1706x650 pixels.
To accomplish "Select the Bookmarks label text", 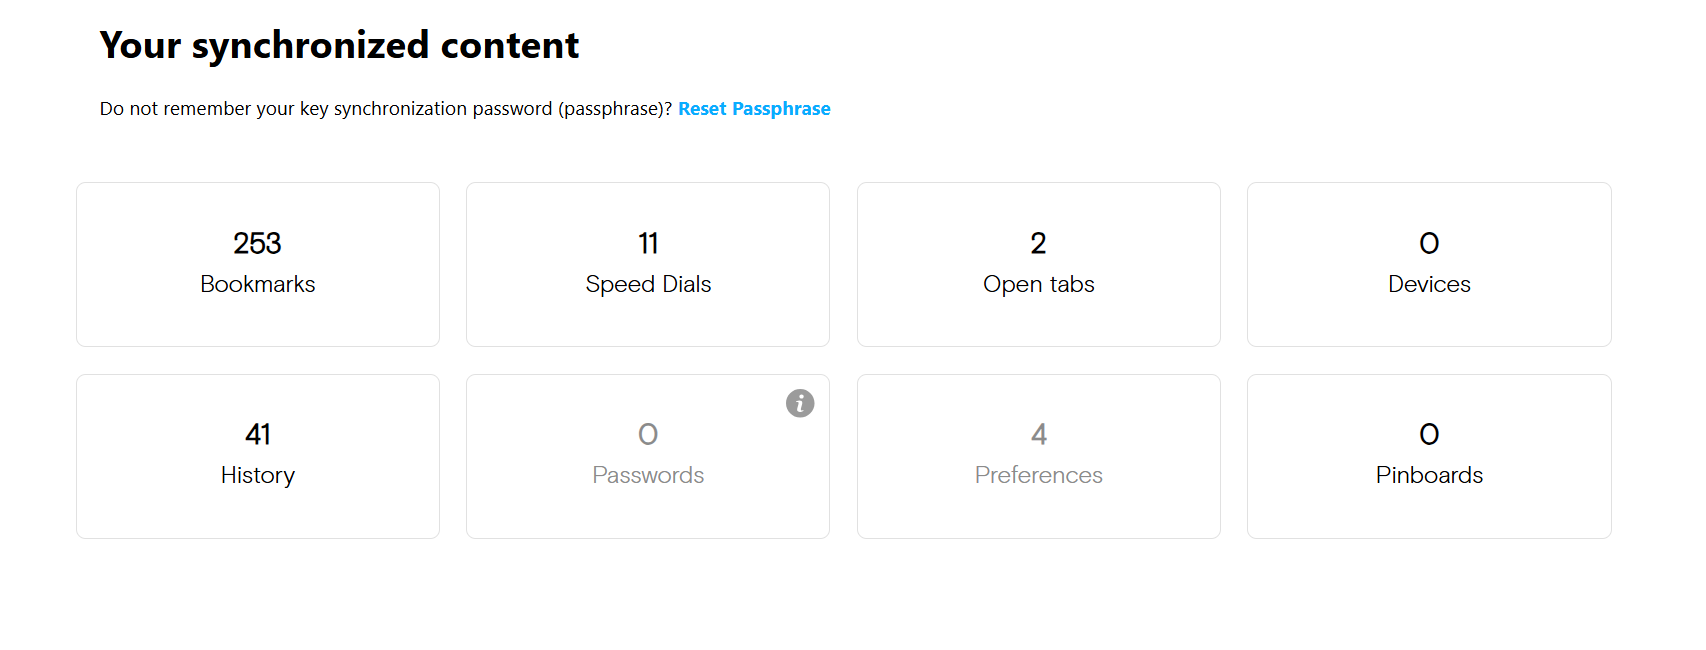I will tap(258, 284).
